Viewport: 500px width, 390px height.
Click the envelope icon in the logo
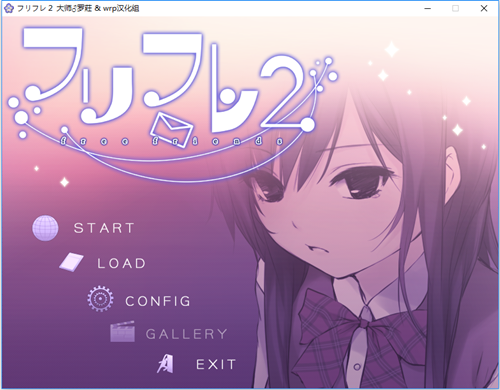point(171,130)
